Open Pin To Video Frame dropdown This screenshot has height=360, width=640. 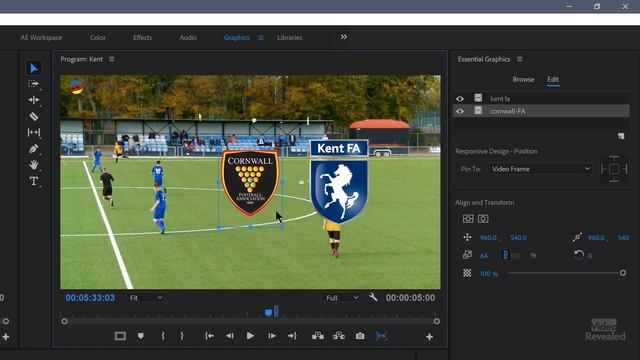(x=540, y=169)
